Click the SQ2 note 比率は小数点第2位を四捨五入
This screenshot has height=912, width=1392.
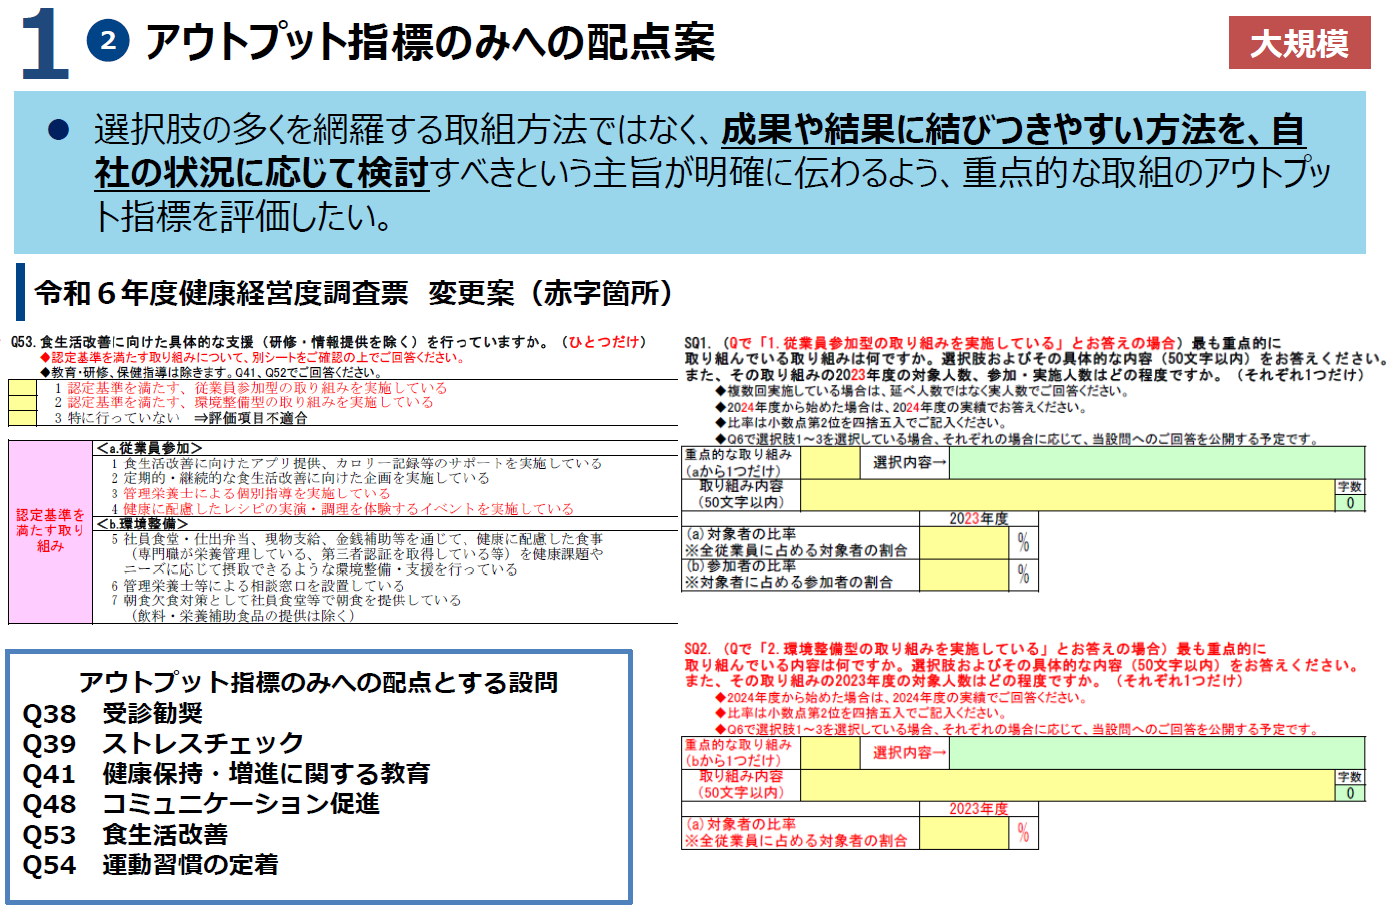[862, 713]
